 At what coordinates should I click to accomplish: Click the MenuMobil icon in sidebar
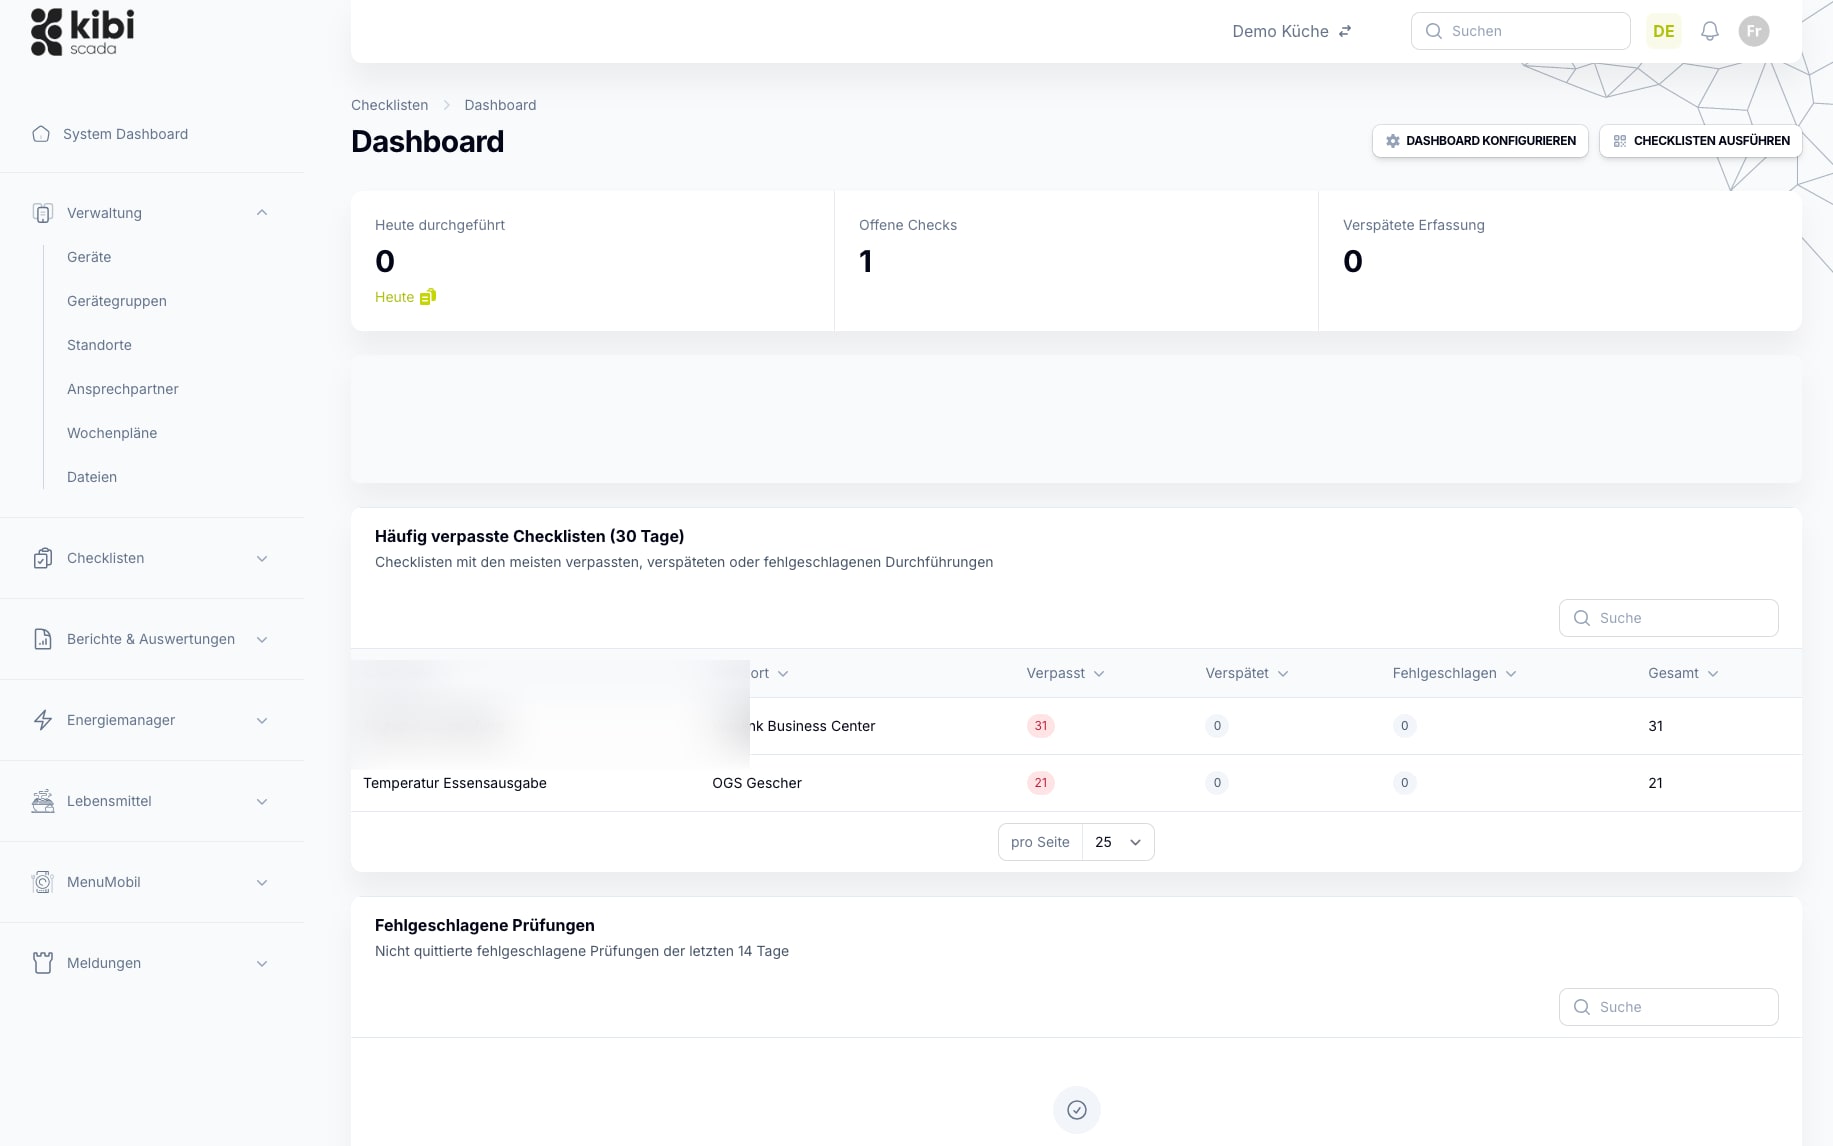click(42, 882)
